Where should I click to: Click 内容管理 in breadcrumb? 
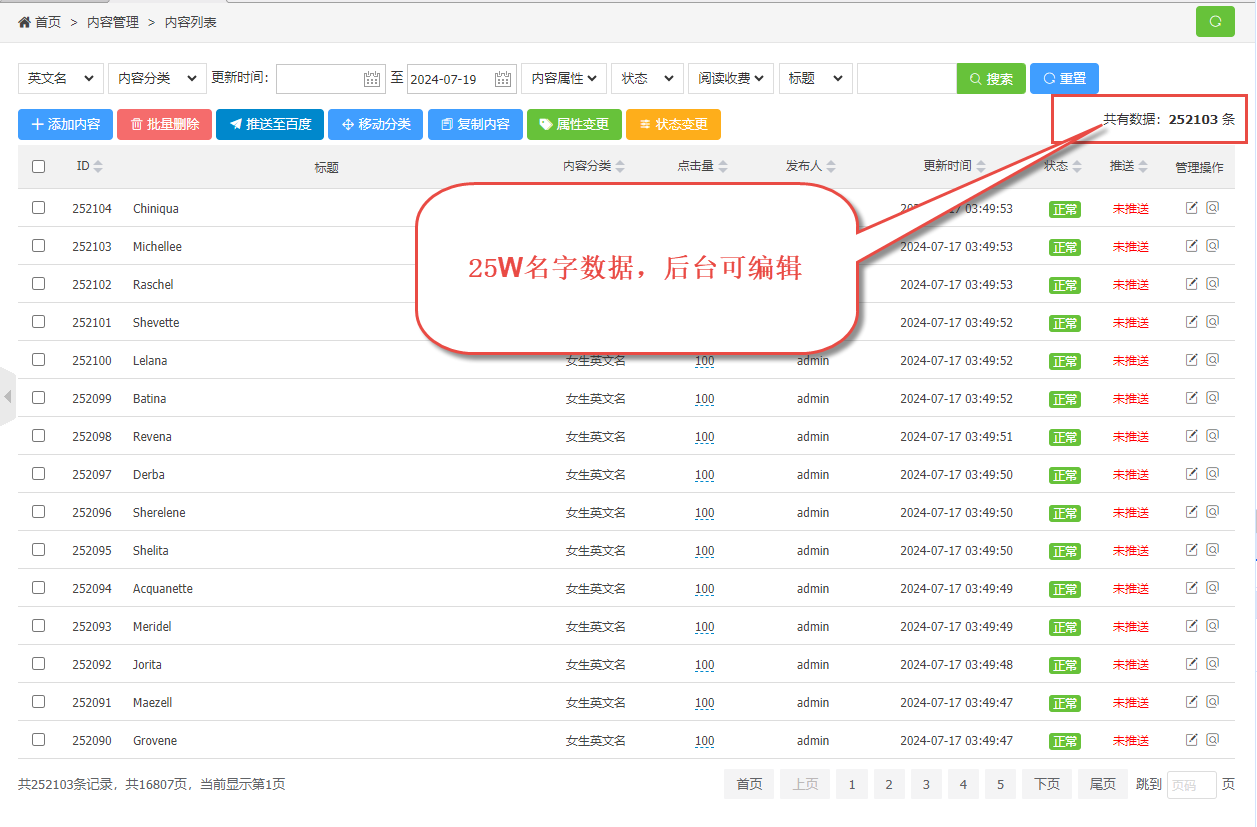click(111, 22)
